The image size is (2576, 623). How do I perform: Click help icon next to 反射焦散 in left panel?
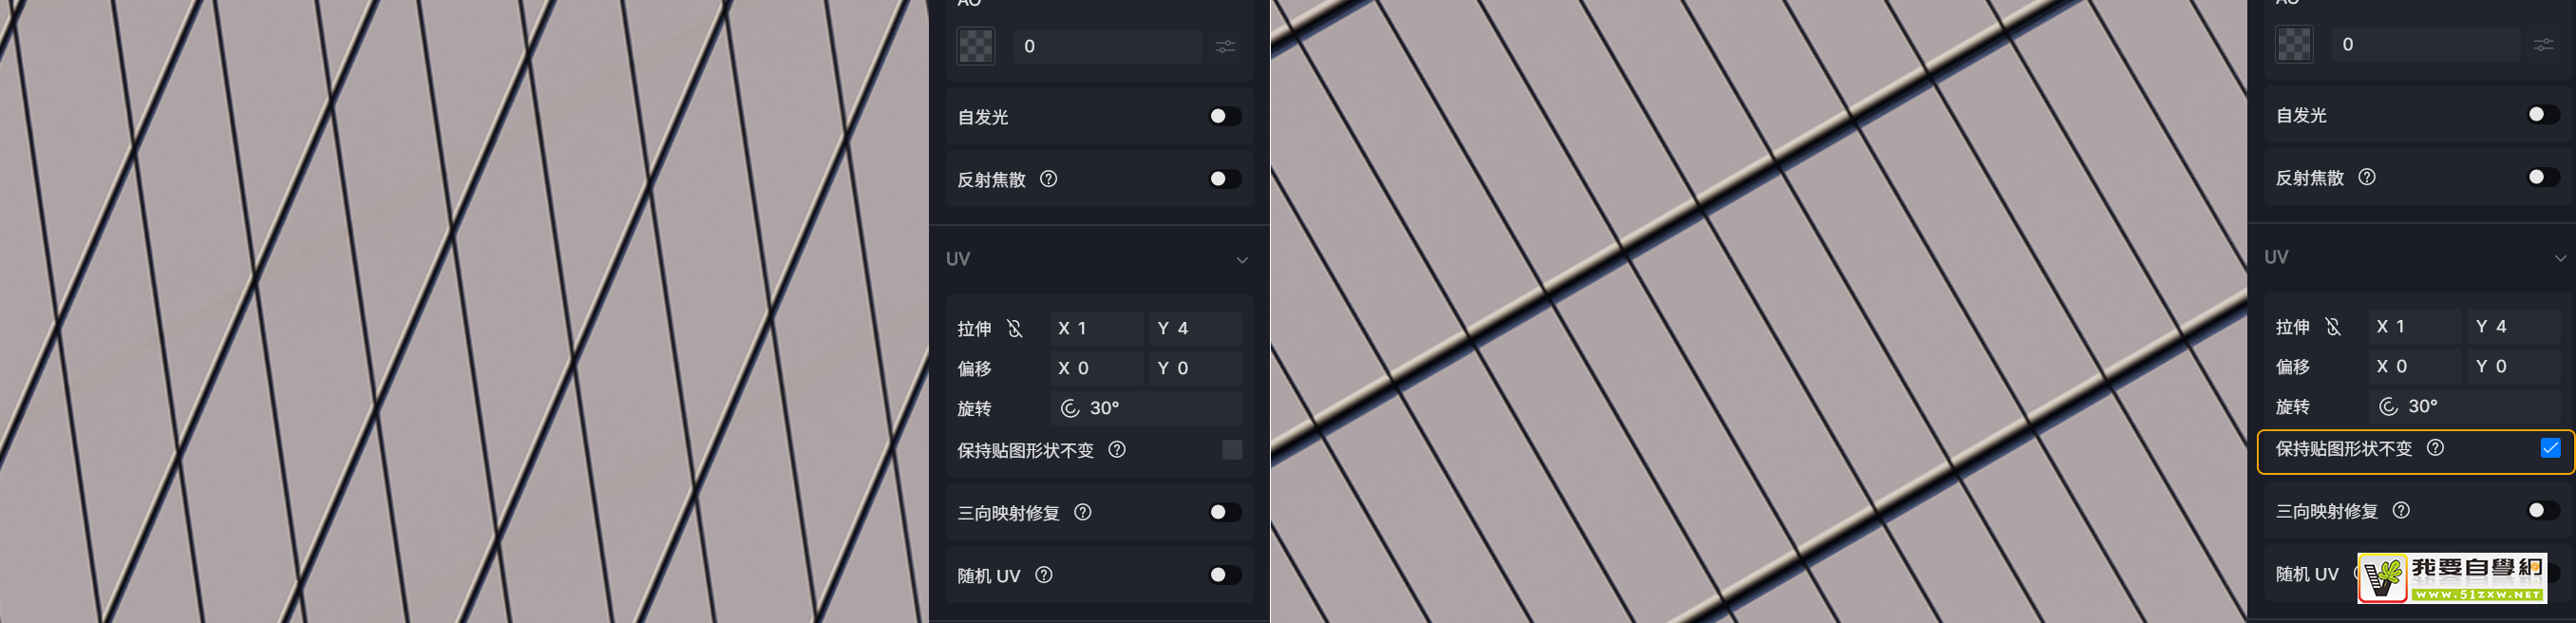coord(1048,179)
